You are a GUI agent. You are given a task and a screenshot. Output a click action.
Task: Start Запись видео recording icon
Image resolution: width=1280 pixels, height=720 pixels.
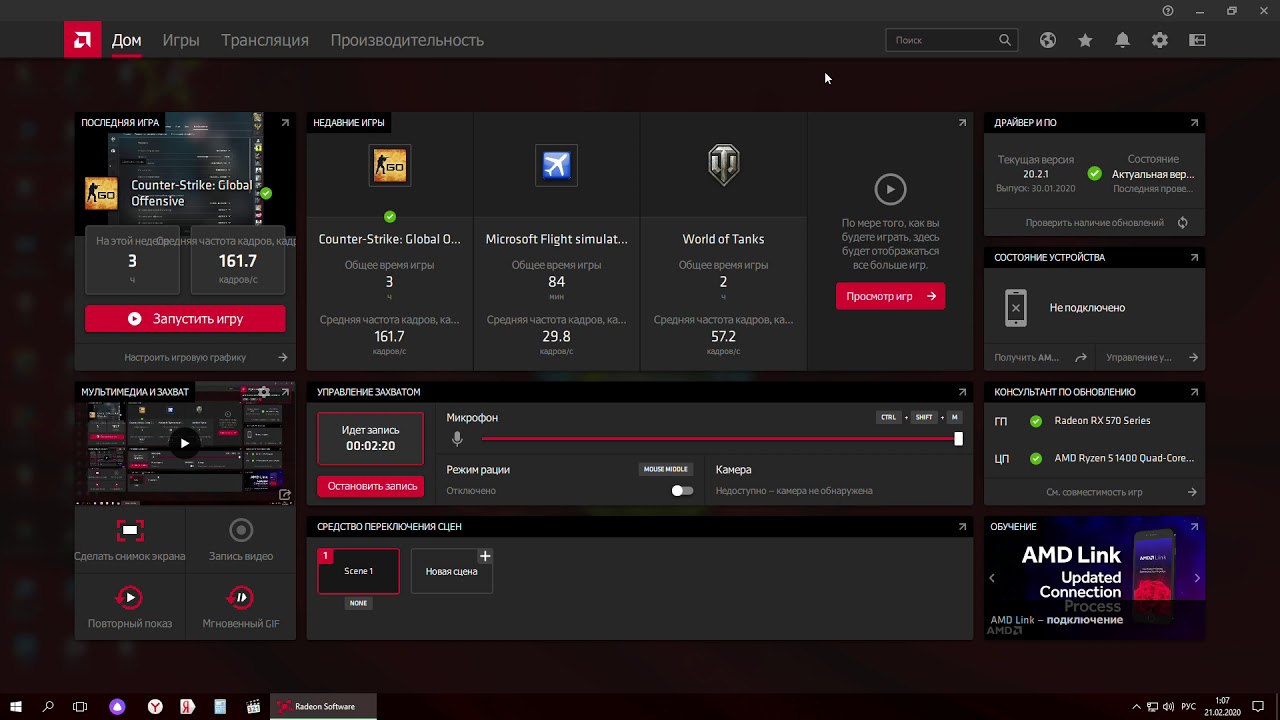coord(241,530)
